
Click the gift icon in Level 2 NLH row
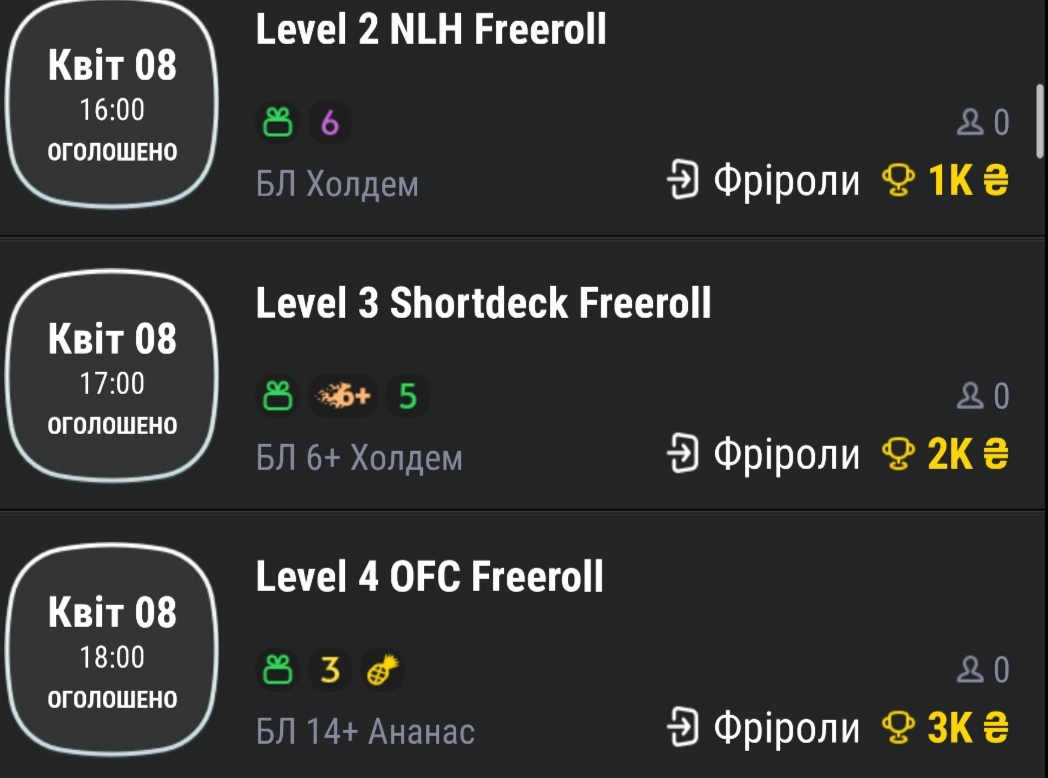point(277,123)
